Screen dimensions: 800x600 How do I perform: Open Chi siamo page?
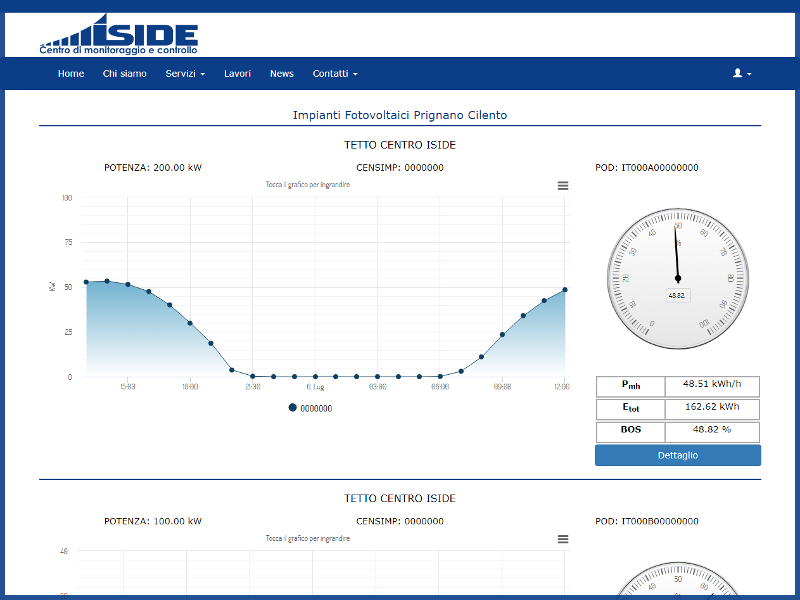[124, 73]
